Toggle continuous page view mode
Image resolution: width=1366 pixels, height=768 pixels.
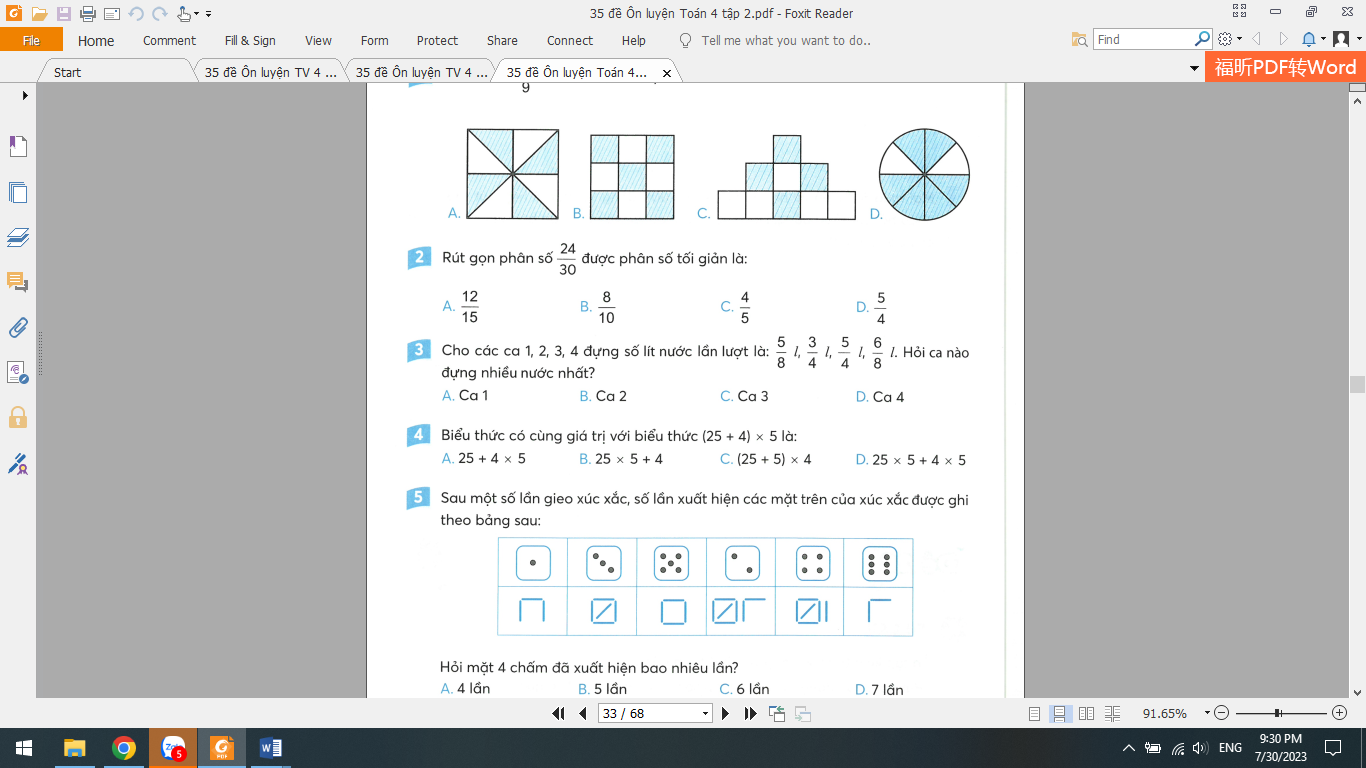1061,713
